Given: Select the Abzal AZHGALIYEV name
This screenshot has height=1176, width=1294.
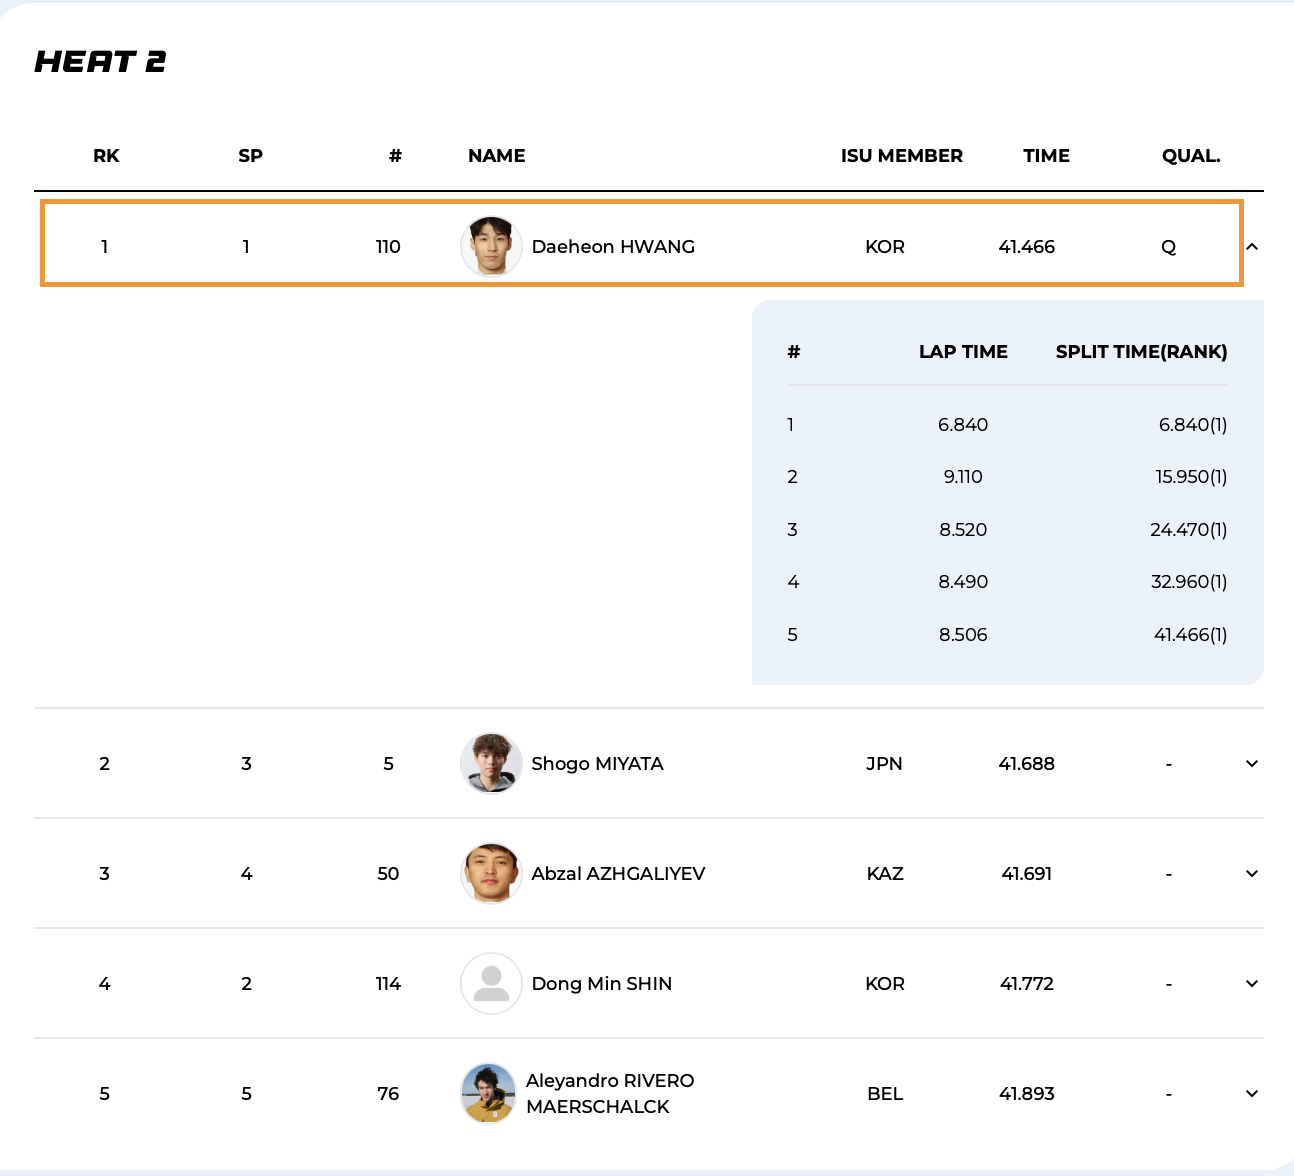Looking at the screenshot, I should (x=618, y=874).
